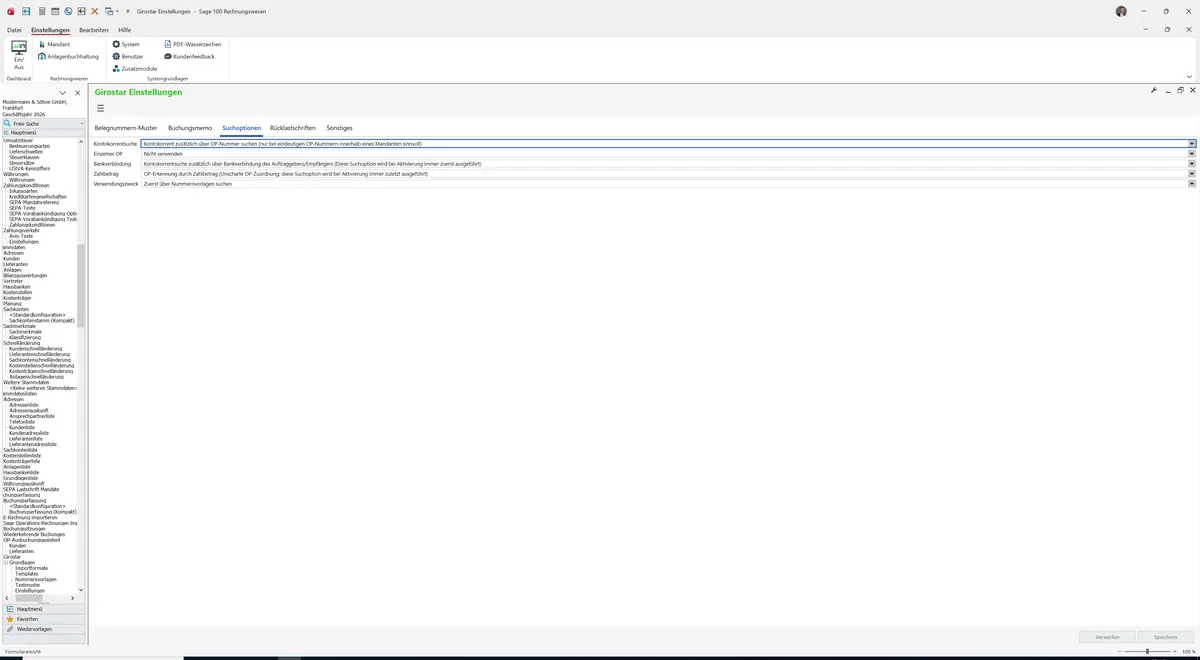Toggle the Dashboard Ein/Aus icon

tap(19, 55)
